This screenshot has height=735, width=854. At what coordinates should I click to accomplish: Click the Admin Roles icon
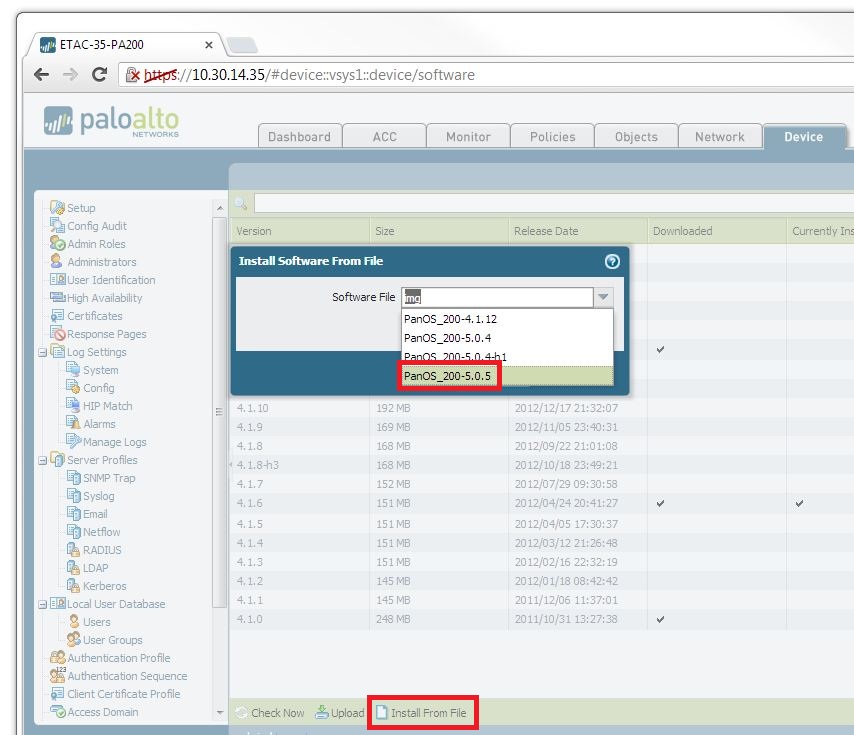point(57,243)
